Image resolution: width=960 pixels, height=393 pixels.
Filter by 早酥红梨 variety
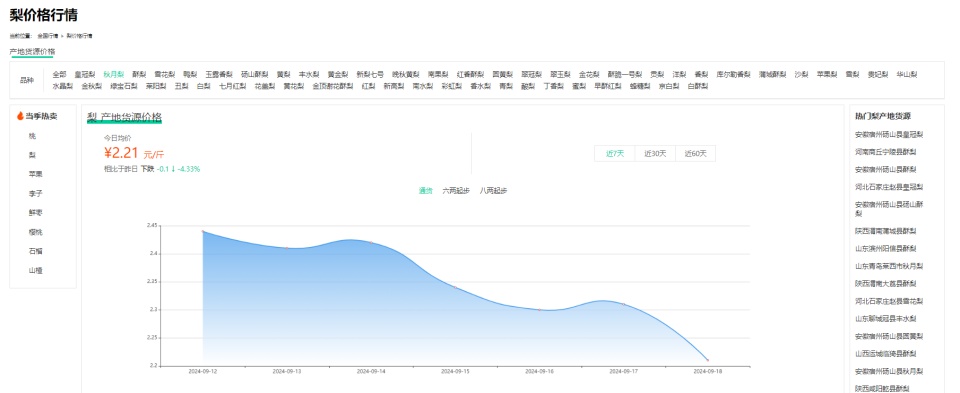[608, 86]
